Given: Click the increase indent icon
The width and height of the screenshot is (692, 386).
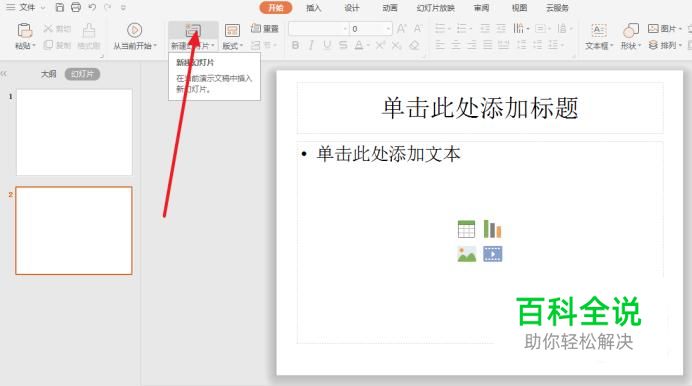Looking at the screenshot, I should (500, 29).
